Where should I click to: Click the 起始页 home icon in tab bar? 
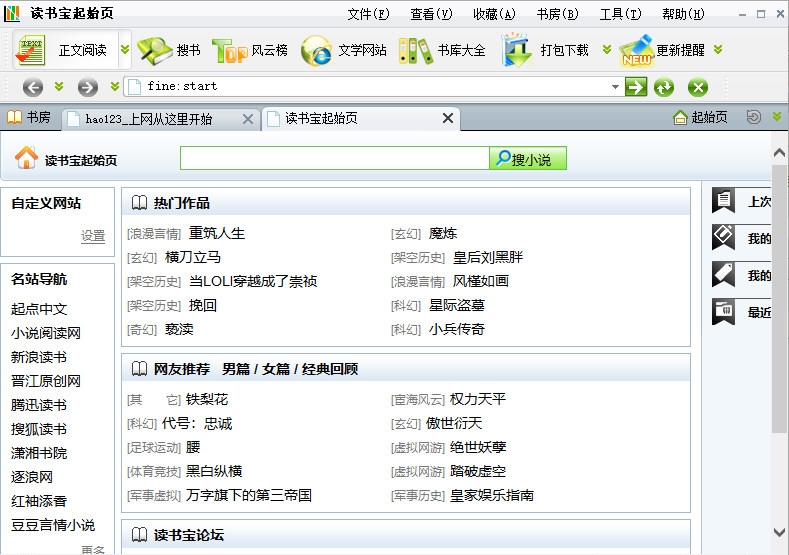(x=680, y=117)
